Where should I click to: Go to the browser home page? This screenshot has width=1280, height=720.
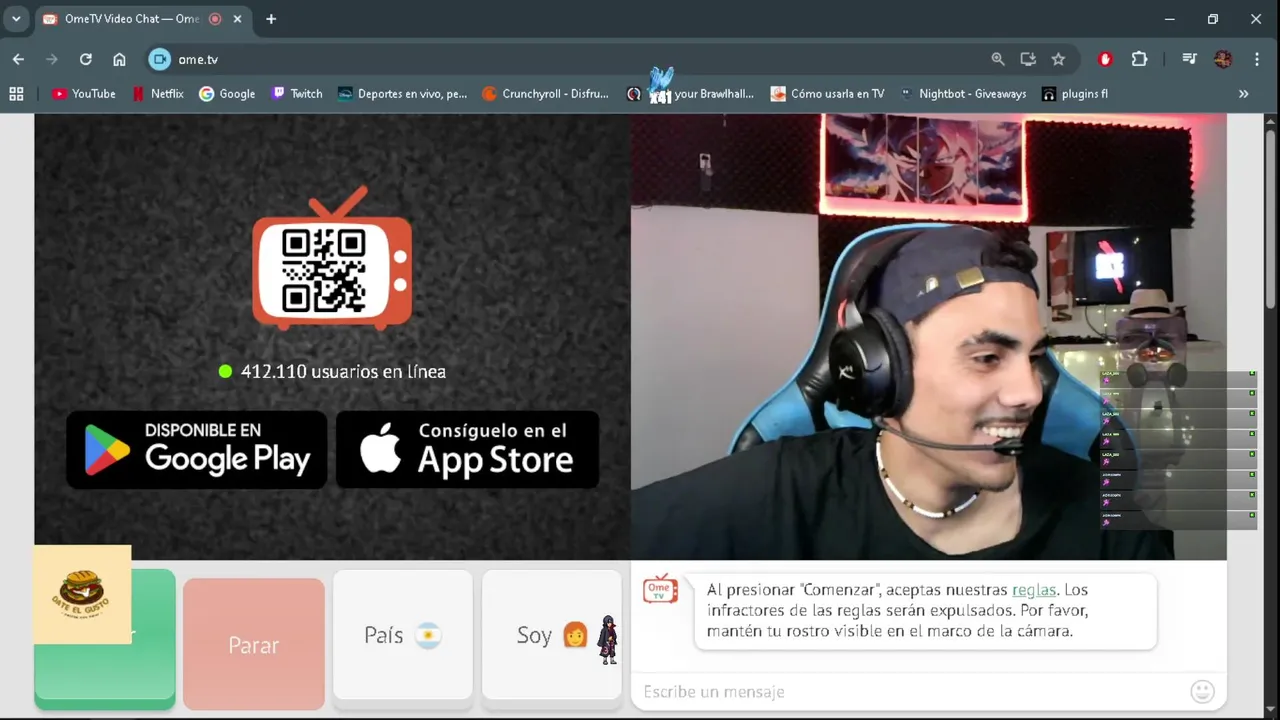point(119,59)
